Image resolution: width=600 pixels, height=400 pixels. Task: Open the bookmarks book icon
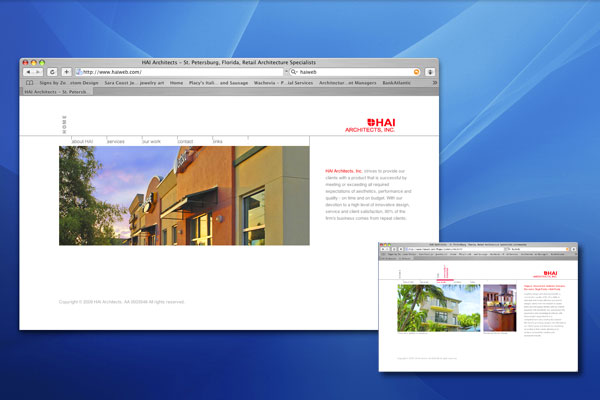coord(30,83)
